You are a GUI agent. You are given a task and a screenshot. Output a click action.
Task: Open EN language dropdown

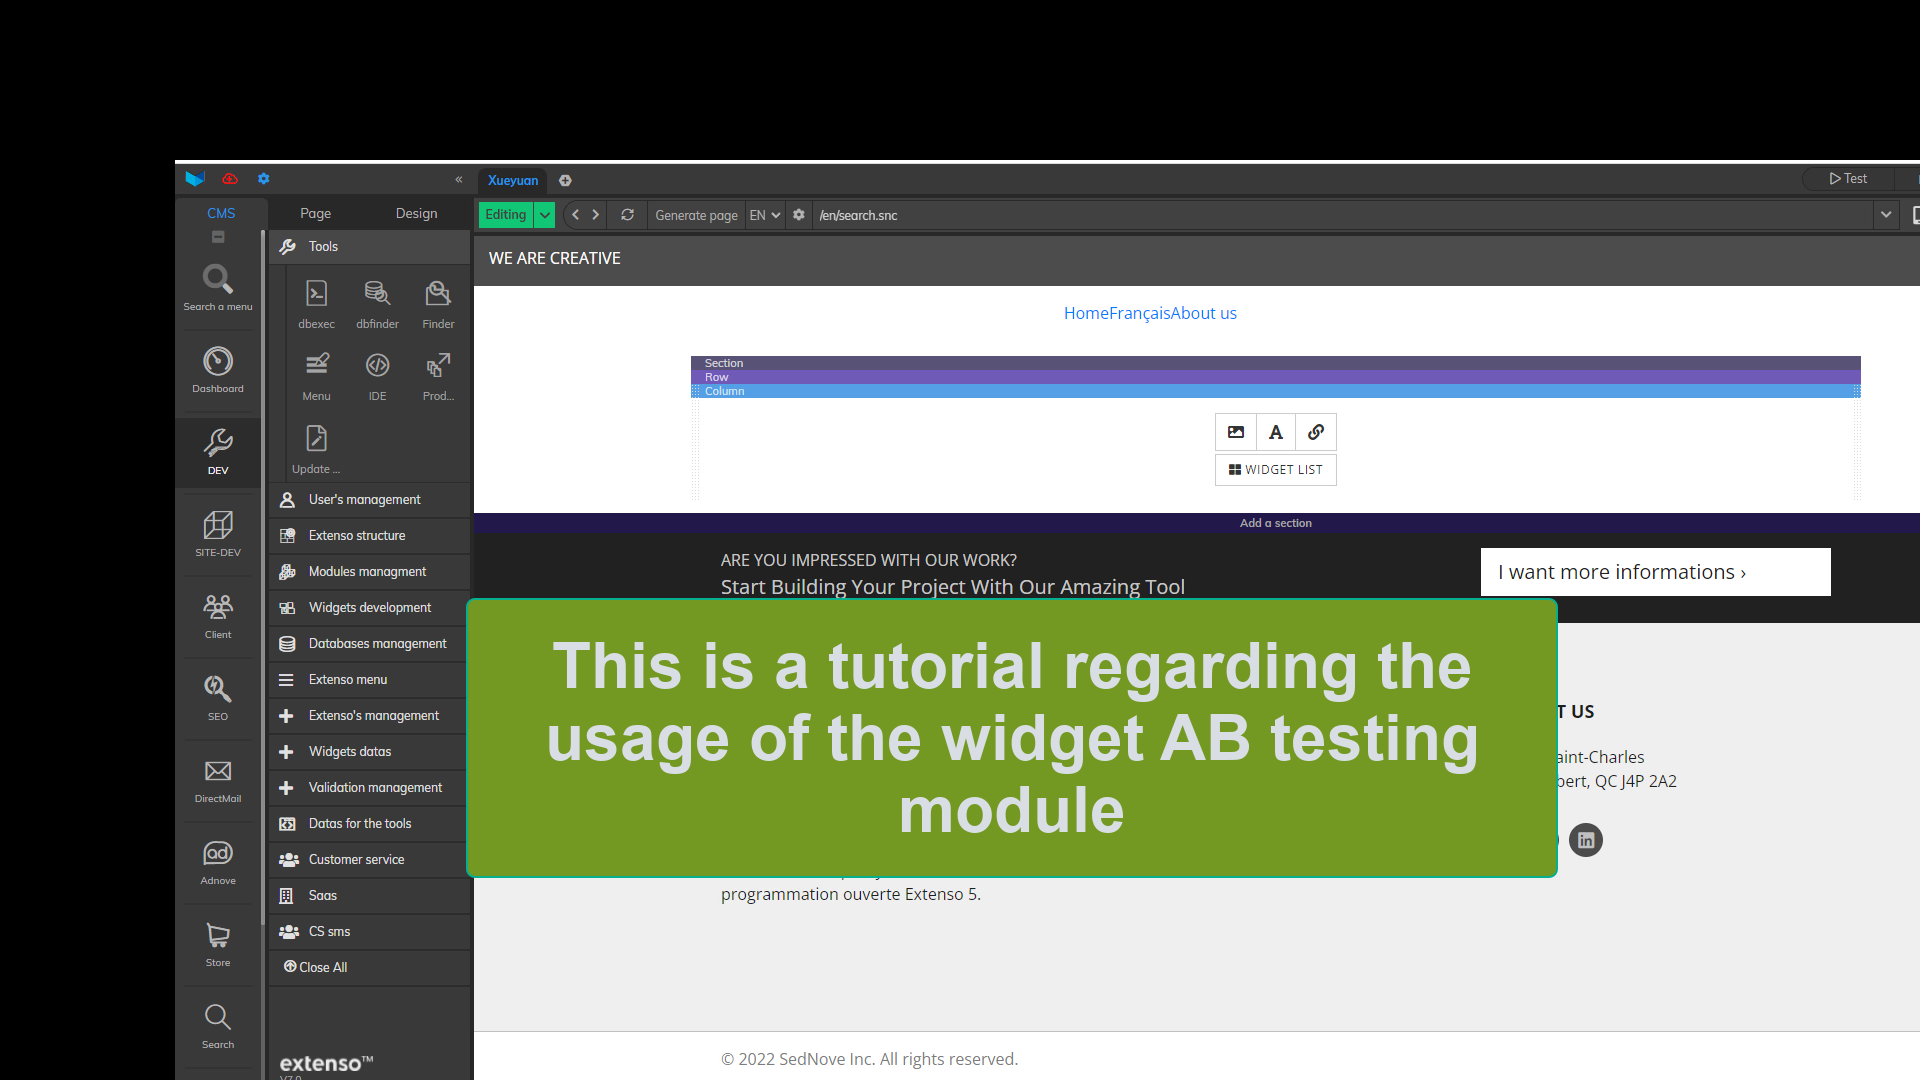(765, 215)
